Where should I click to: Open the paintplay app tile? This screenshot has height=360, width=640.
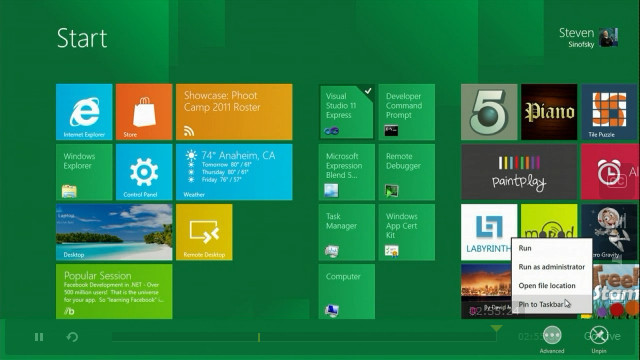tap(519, 172)
